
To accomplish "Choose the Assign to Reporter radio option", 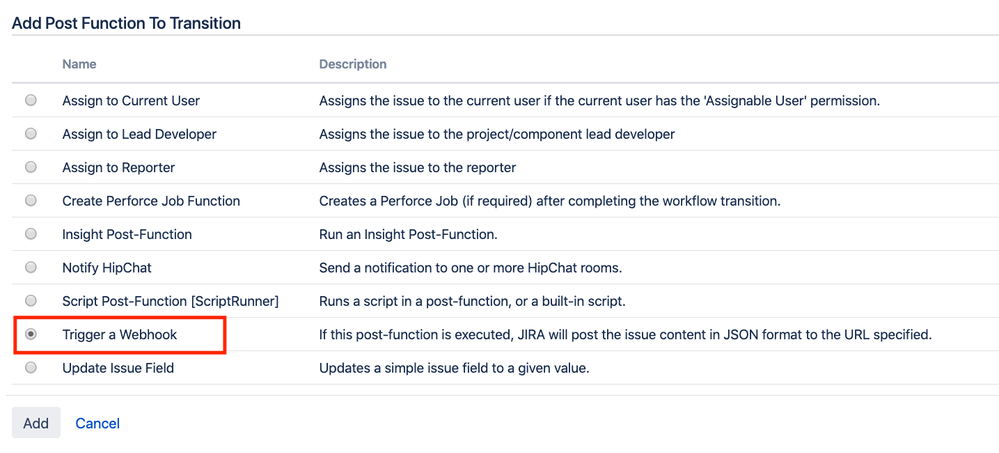I will pos(31,168).
